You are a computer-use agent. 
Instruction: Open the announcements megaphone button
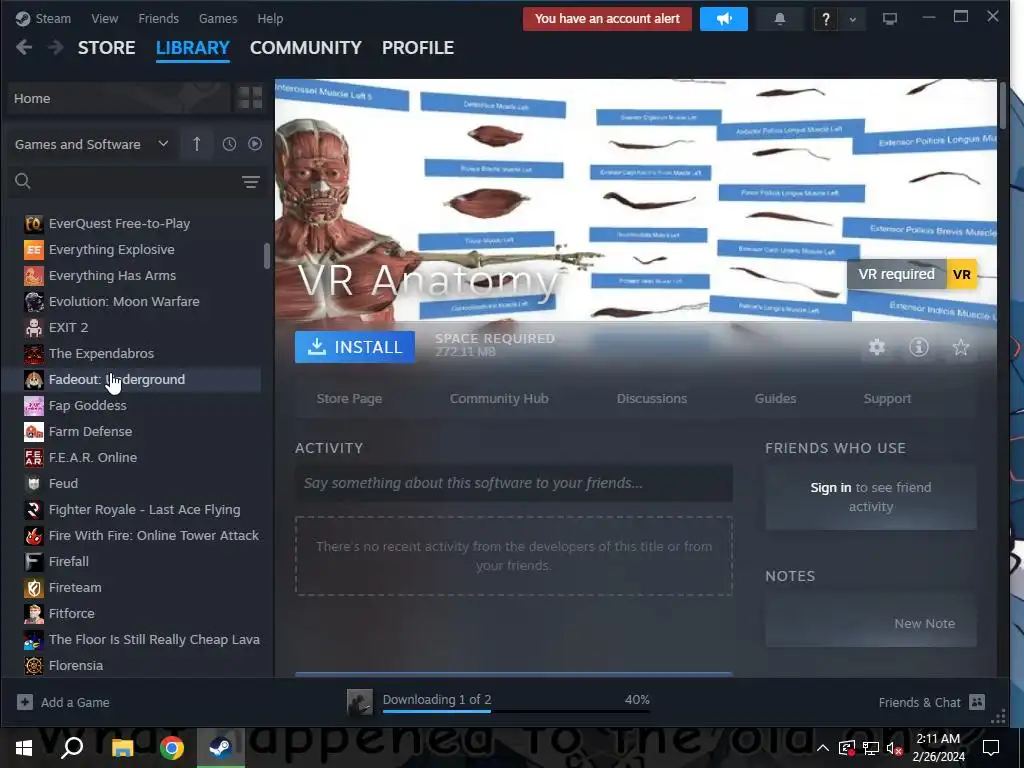click(724, 19)
